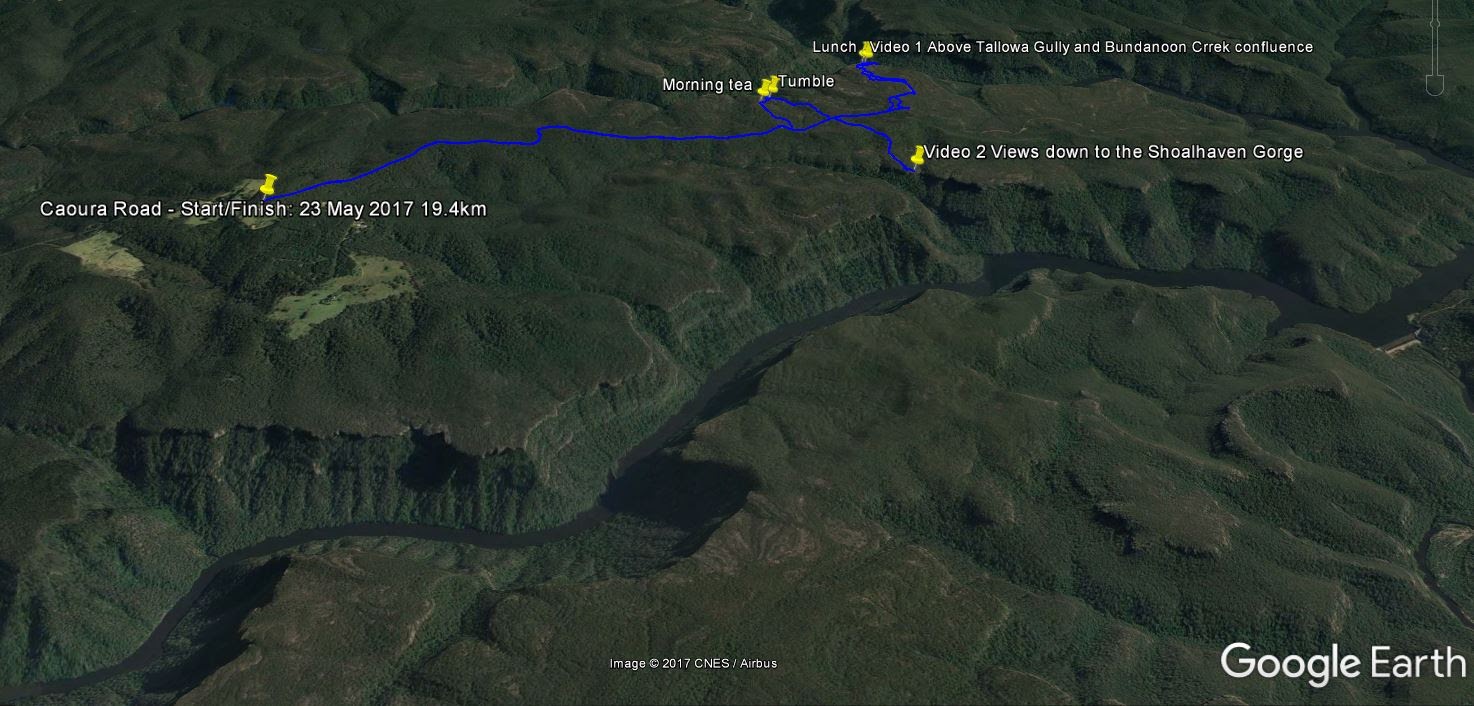
Task: Click the Tumble placemark pushpin
Action: pos(772,84)
